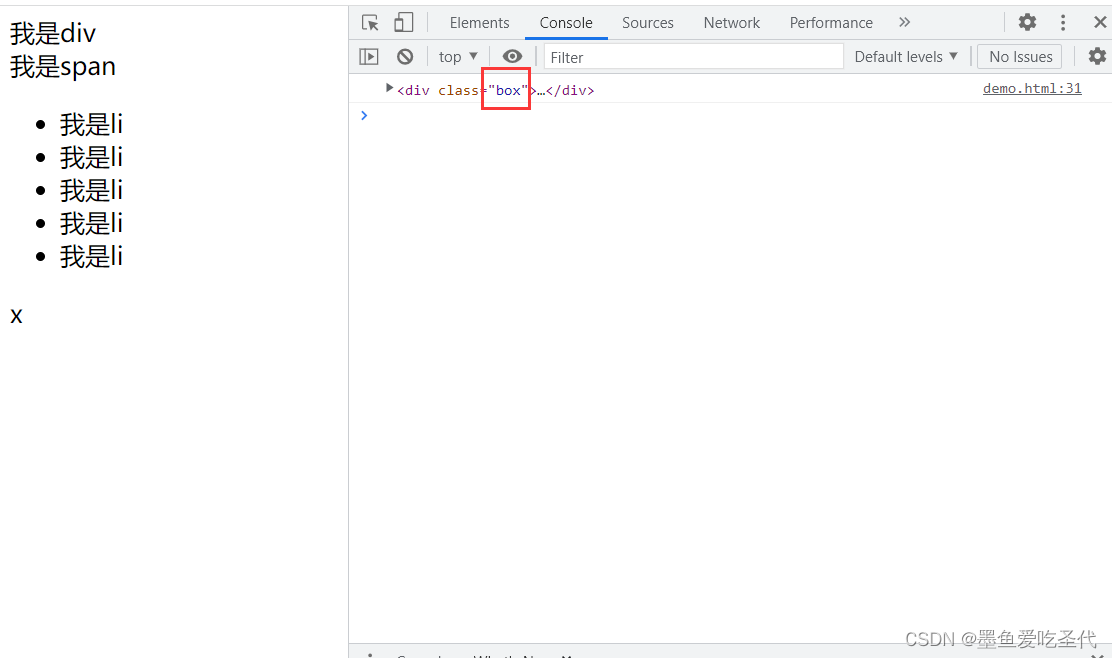Click the 我是span text

click(62, 67)
